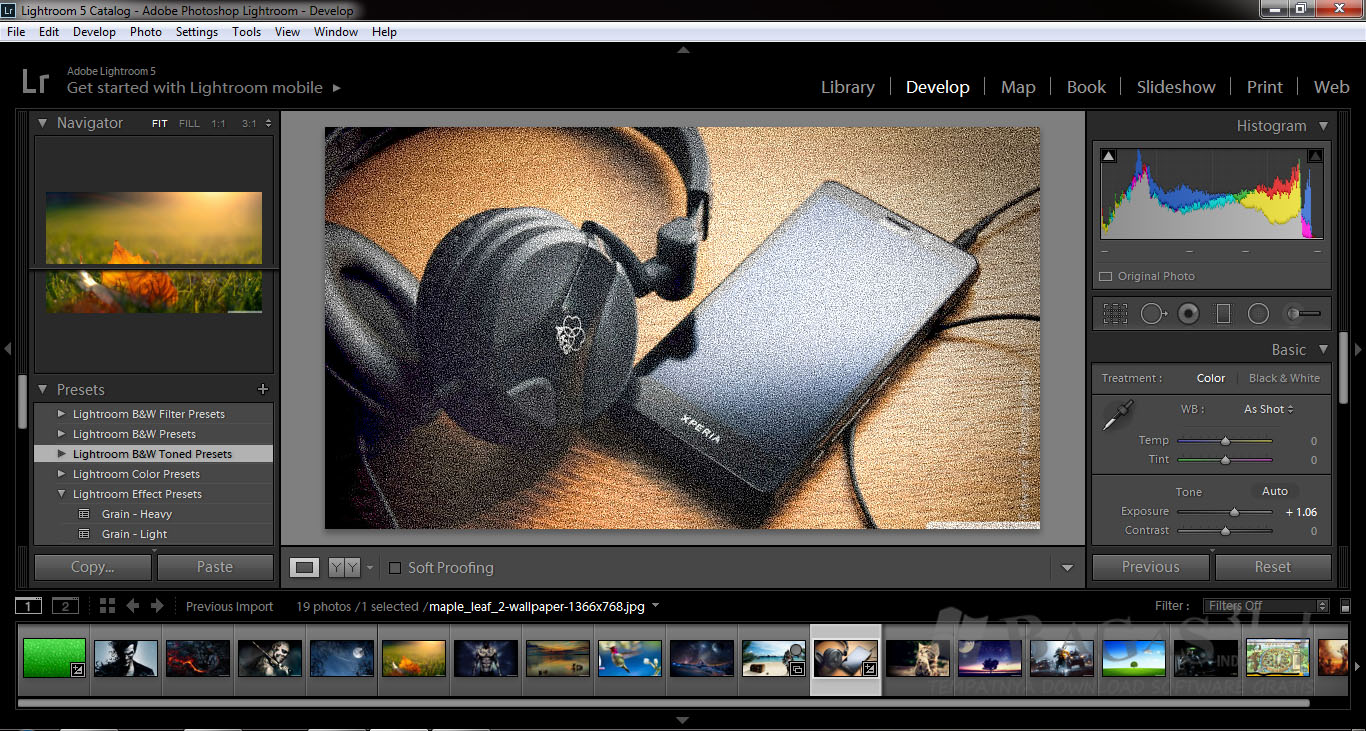1366x731 pixels.
Task: Open the WB As Shot dropdown
Action: tap(1268, 409)
